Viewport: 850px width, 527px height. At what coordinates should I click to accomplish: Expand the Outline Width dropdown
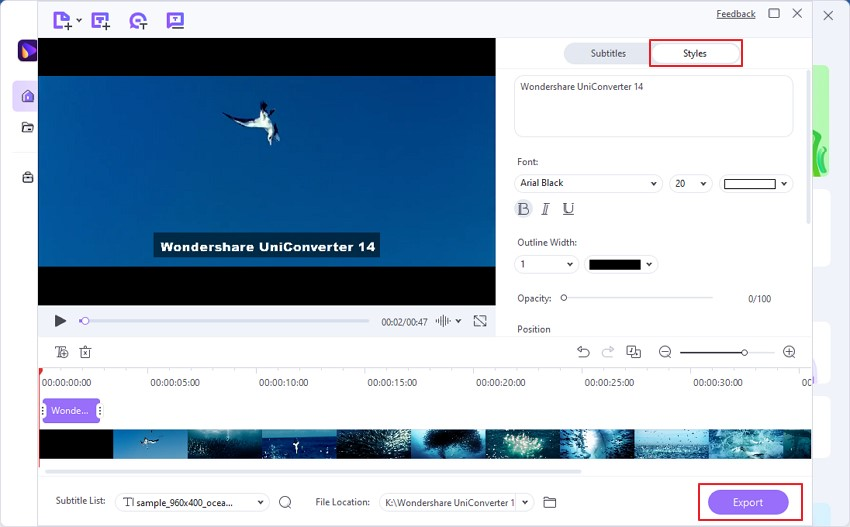(x=547, y=264)
